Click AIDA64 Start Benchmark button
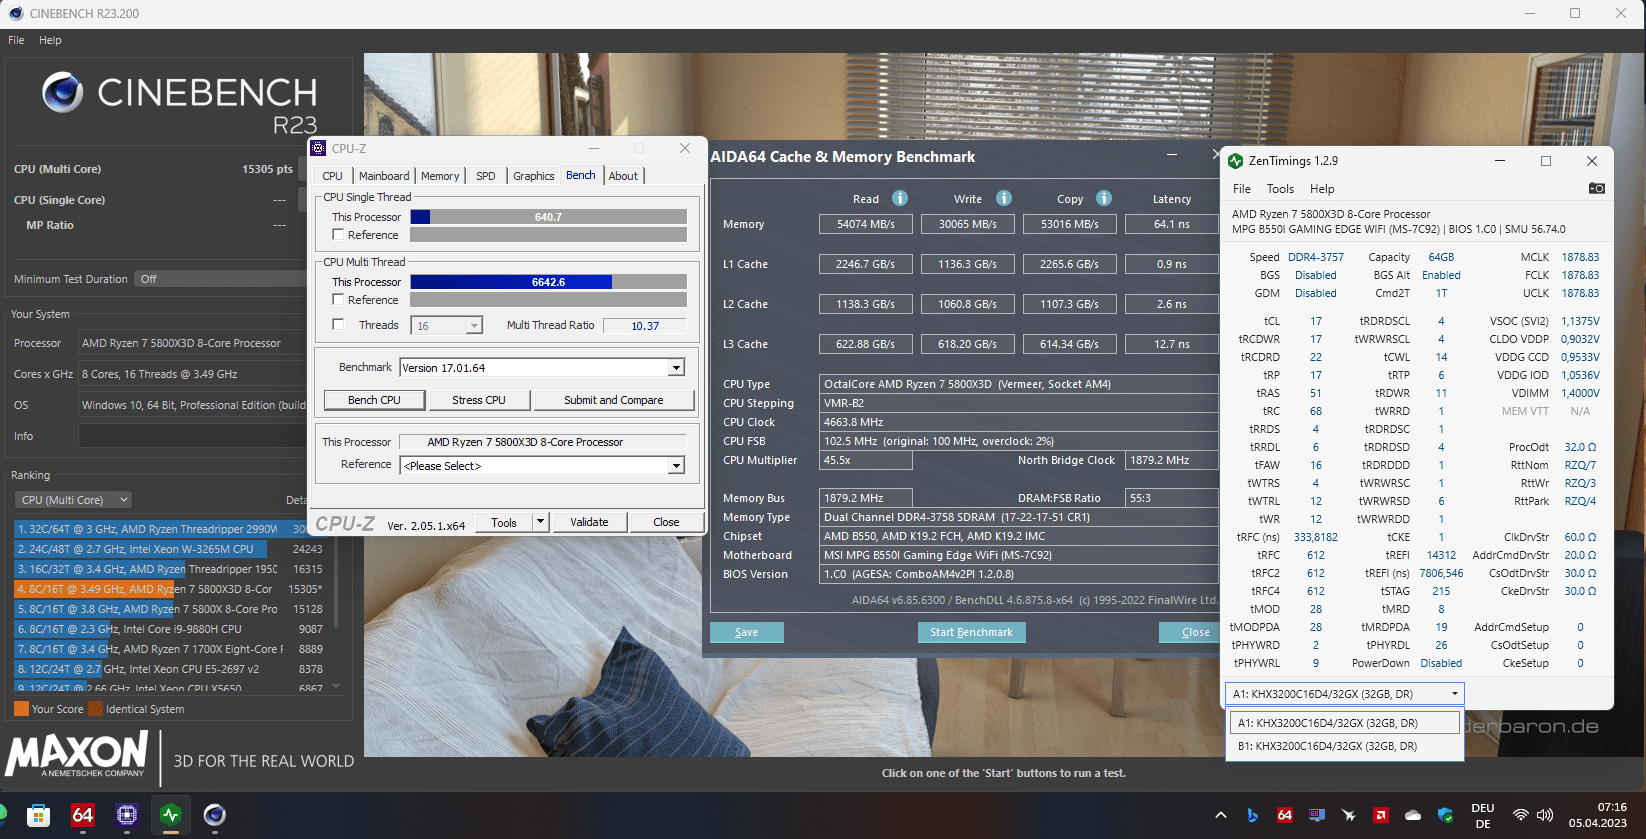The height and width of the screenshot is (839, 1646). click(971, 632)
